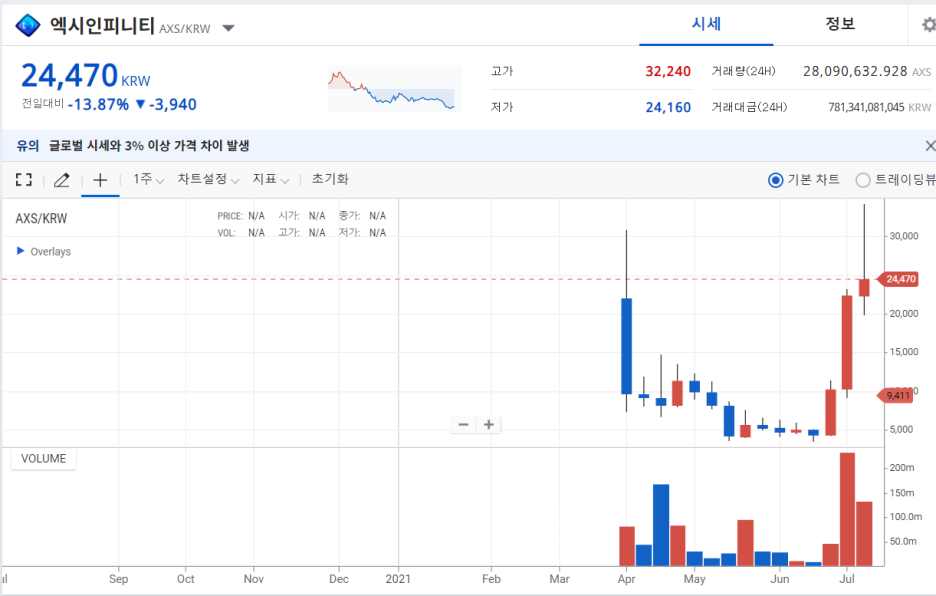Zoom out chart with minus button
Viewport: 936px width, 596px height.
pyautogui.click(x=463, y=425)
